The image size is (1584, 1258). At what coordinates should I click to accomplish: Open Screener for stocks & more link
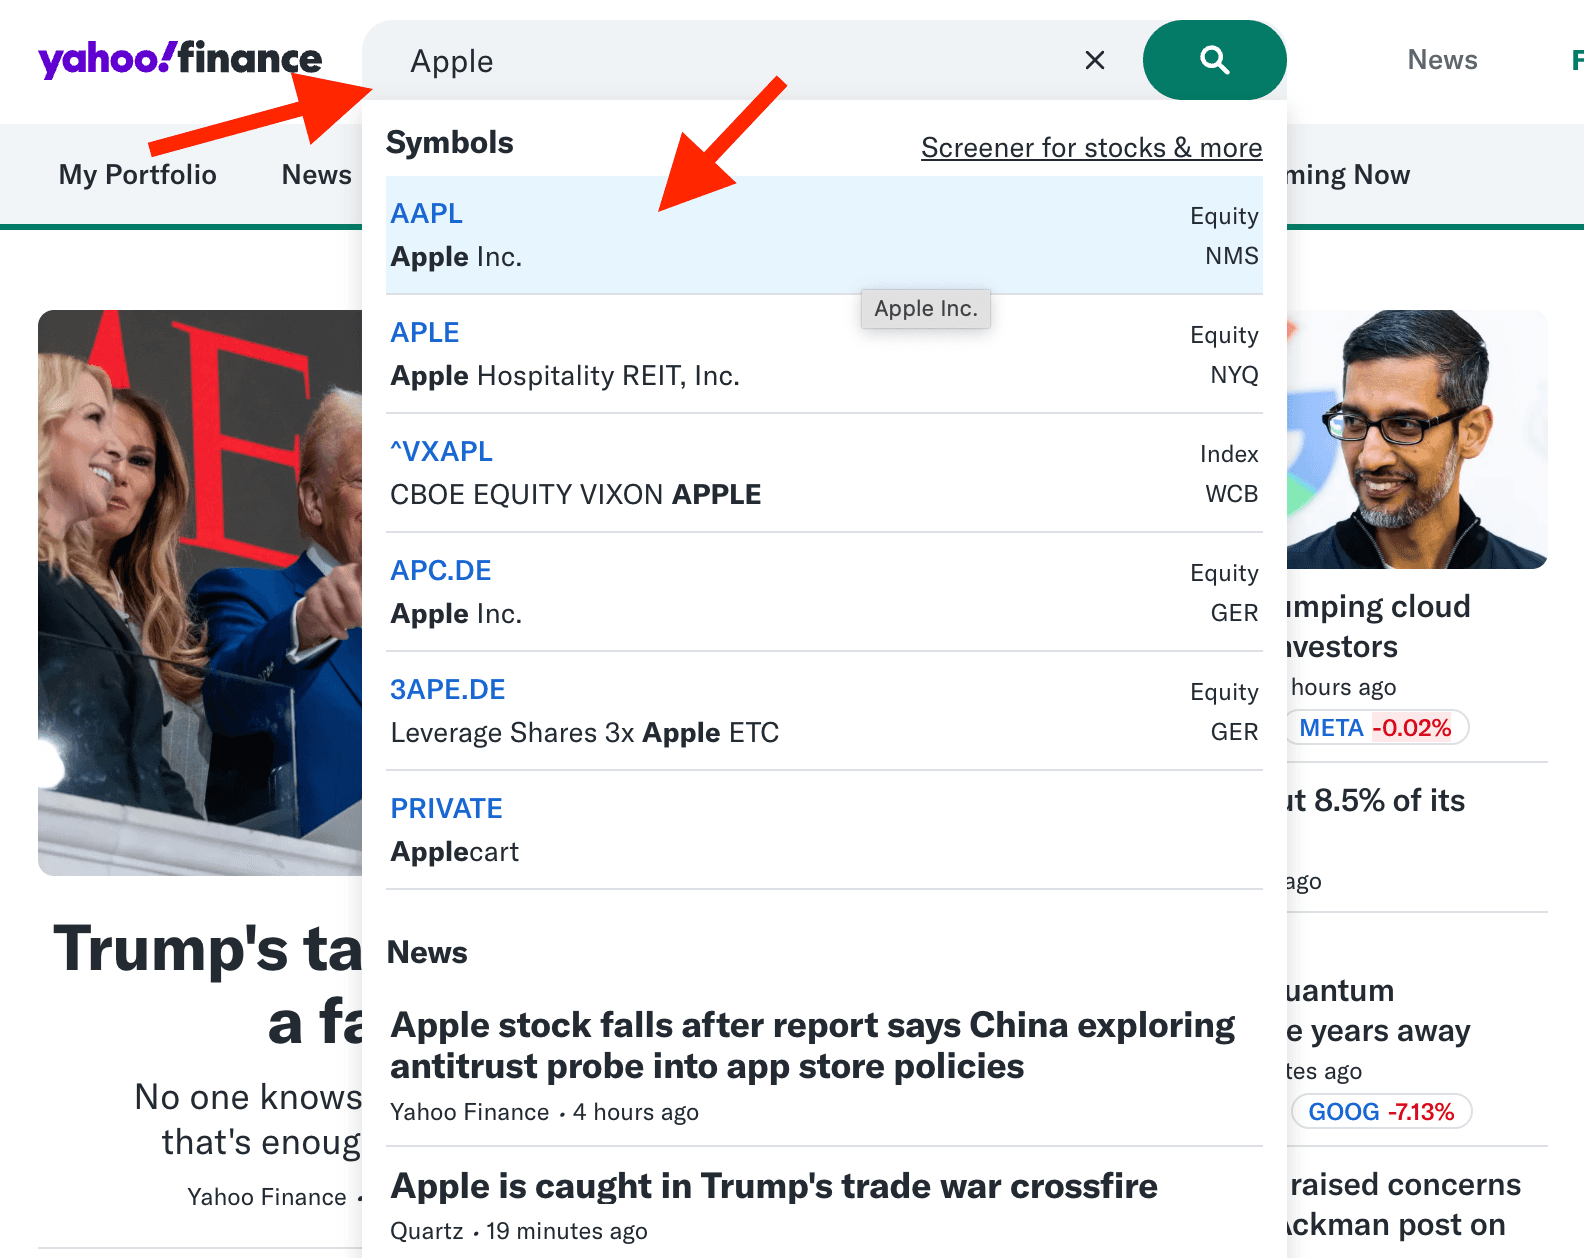[1091, 148]
